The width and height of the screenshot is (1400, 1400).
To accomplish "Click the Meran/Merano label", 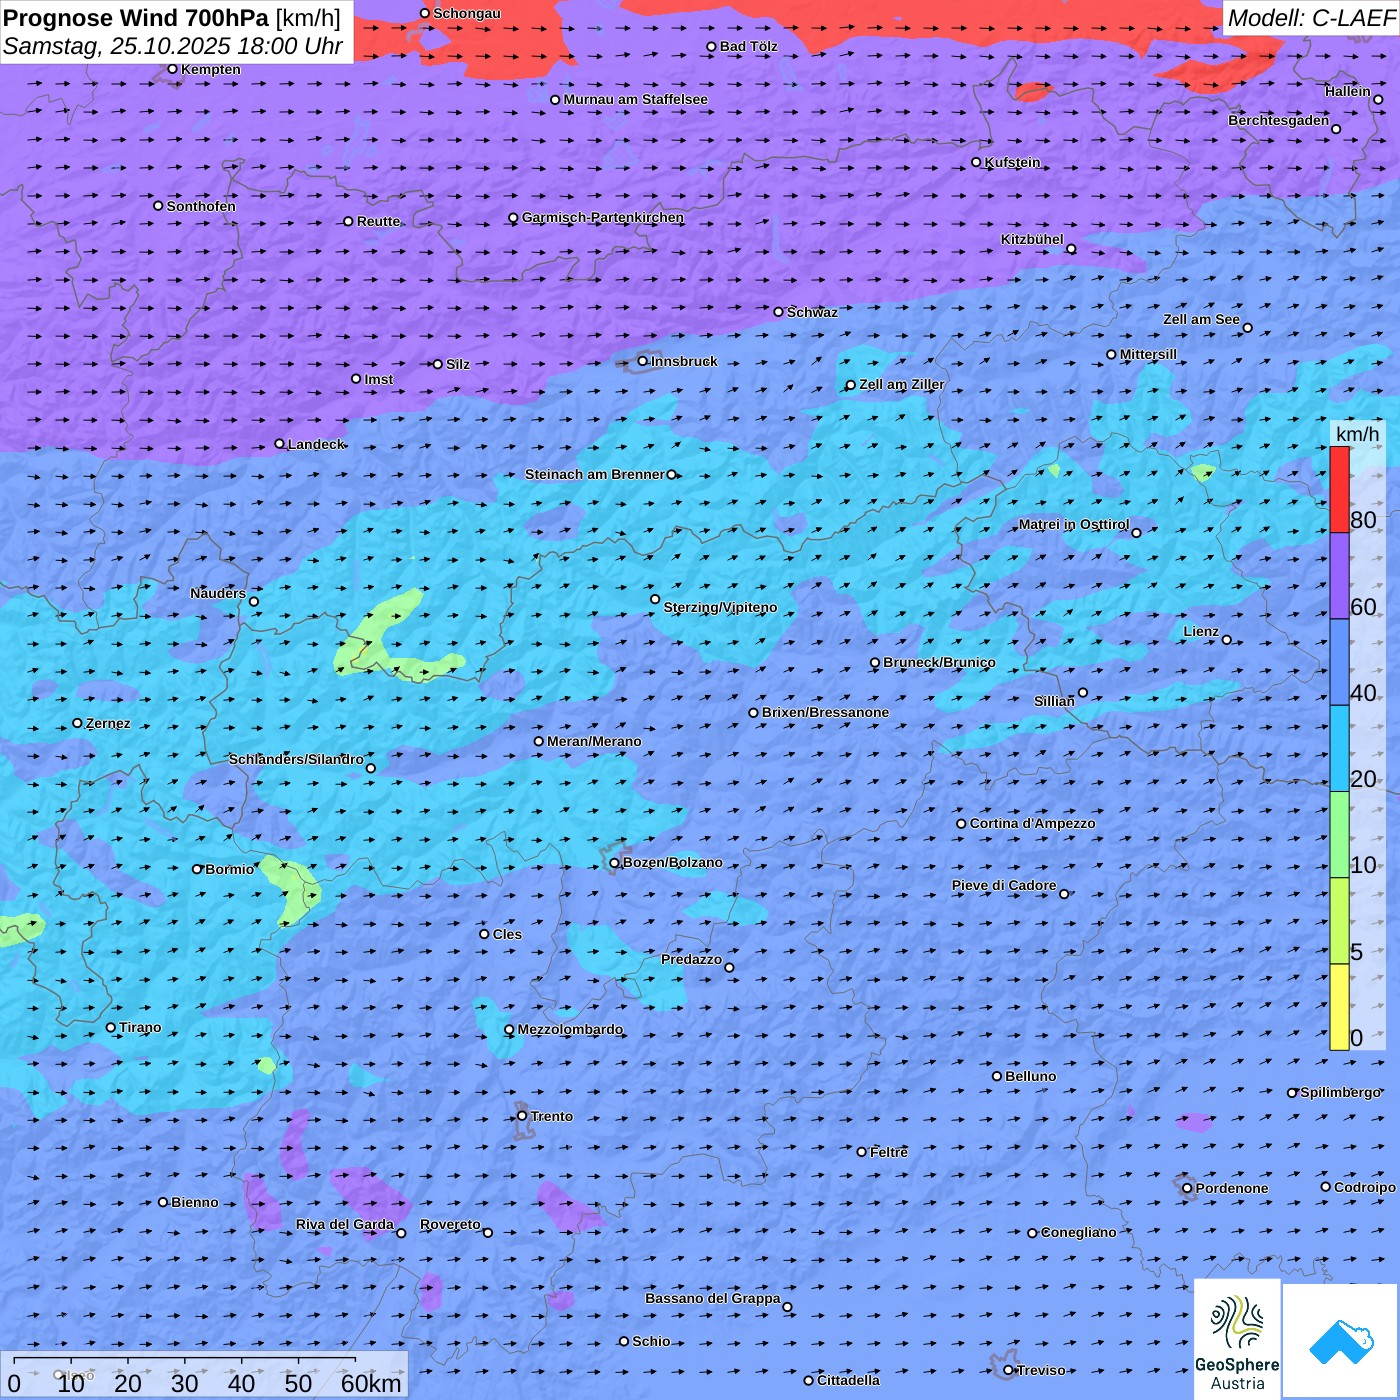I will click(x=594, y=741).
